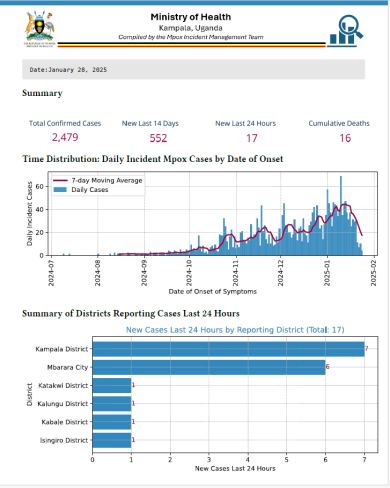The width and height of the screenshot is (390, 488).
Task: Click the 'Daily Cases' legend blue swatch
Action: click(x=60, y=190)
